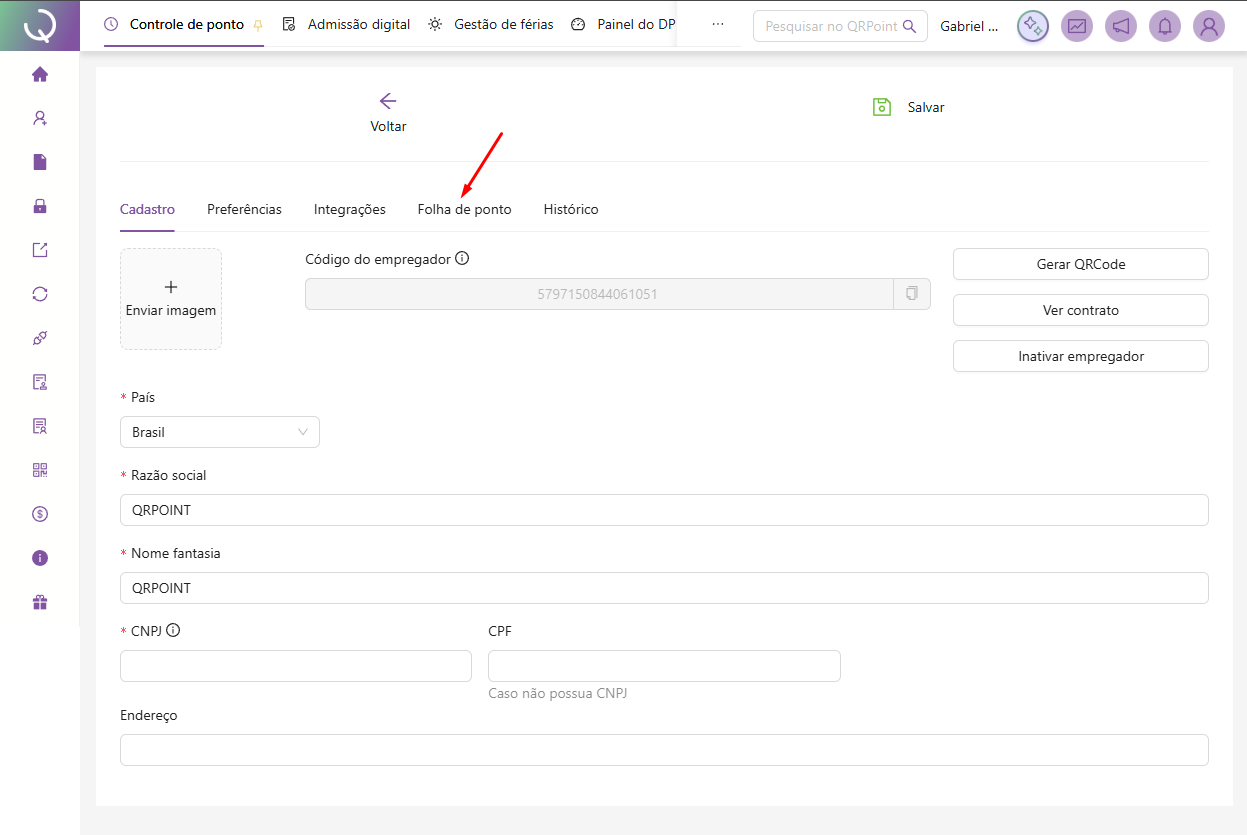Click into the CNPJ input field
Screen dimensions: 1247x835
click(x=295, y=666)
